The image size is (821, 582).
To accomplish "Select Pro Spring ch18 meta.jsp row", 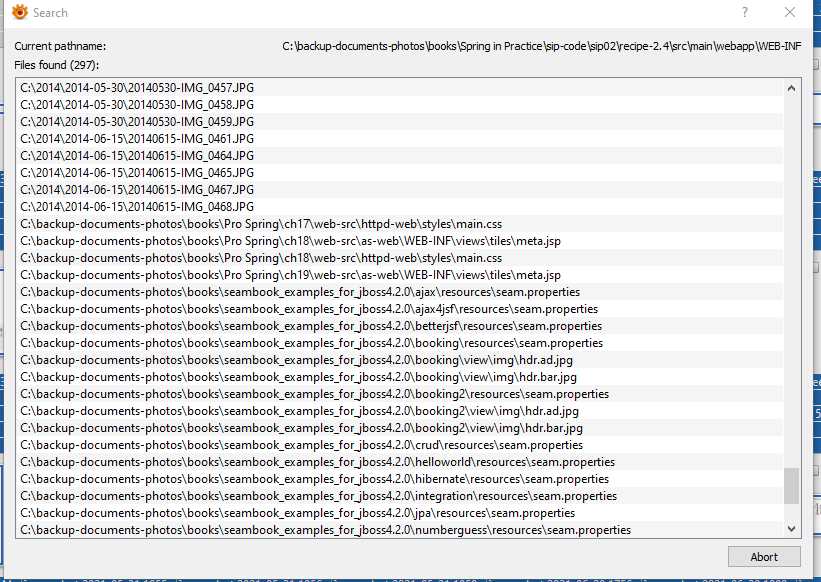I will tap(401, 241).
